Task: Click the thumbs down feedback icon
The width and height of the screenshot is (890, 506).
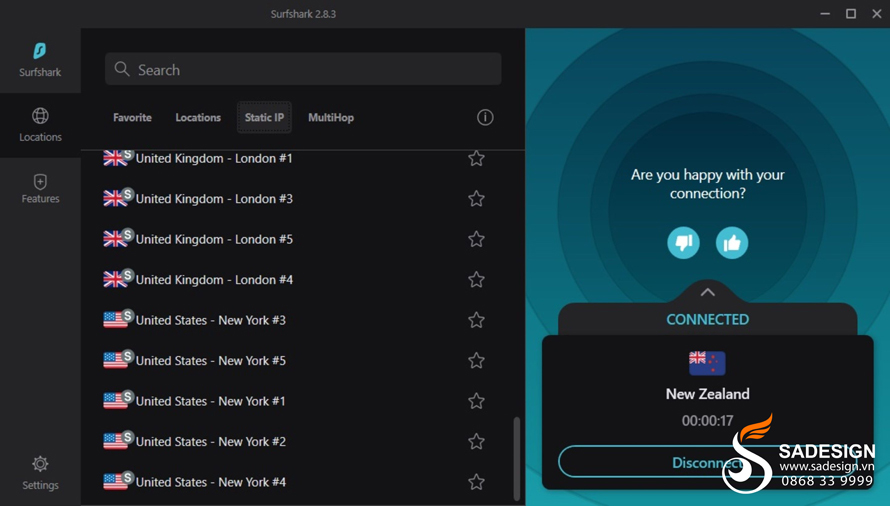Action: pos(683,243)
